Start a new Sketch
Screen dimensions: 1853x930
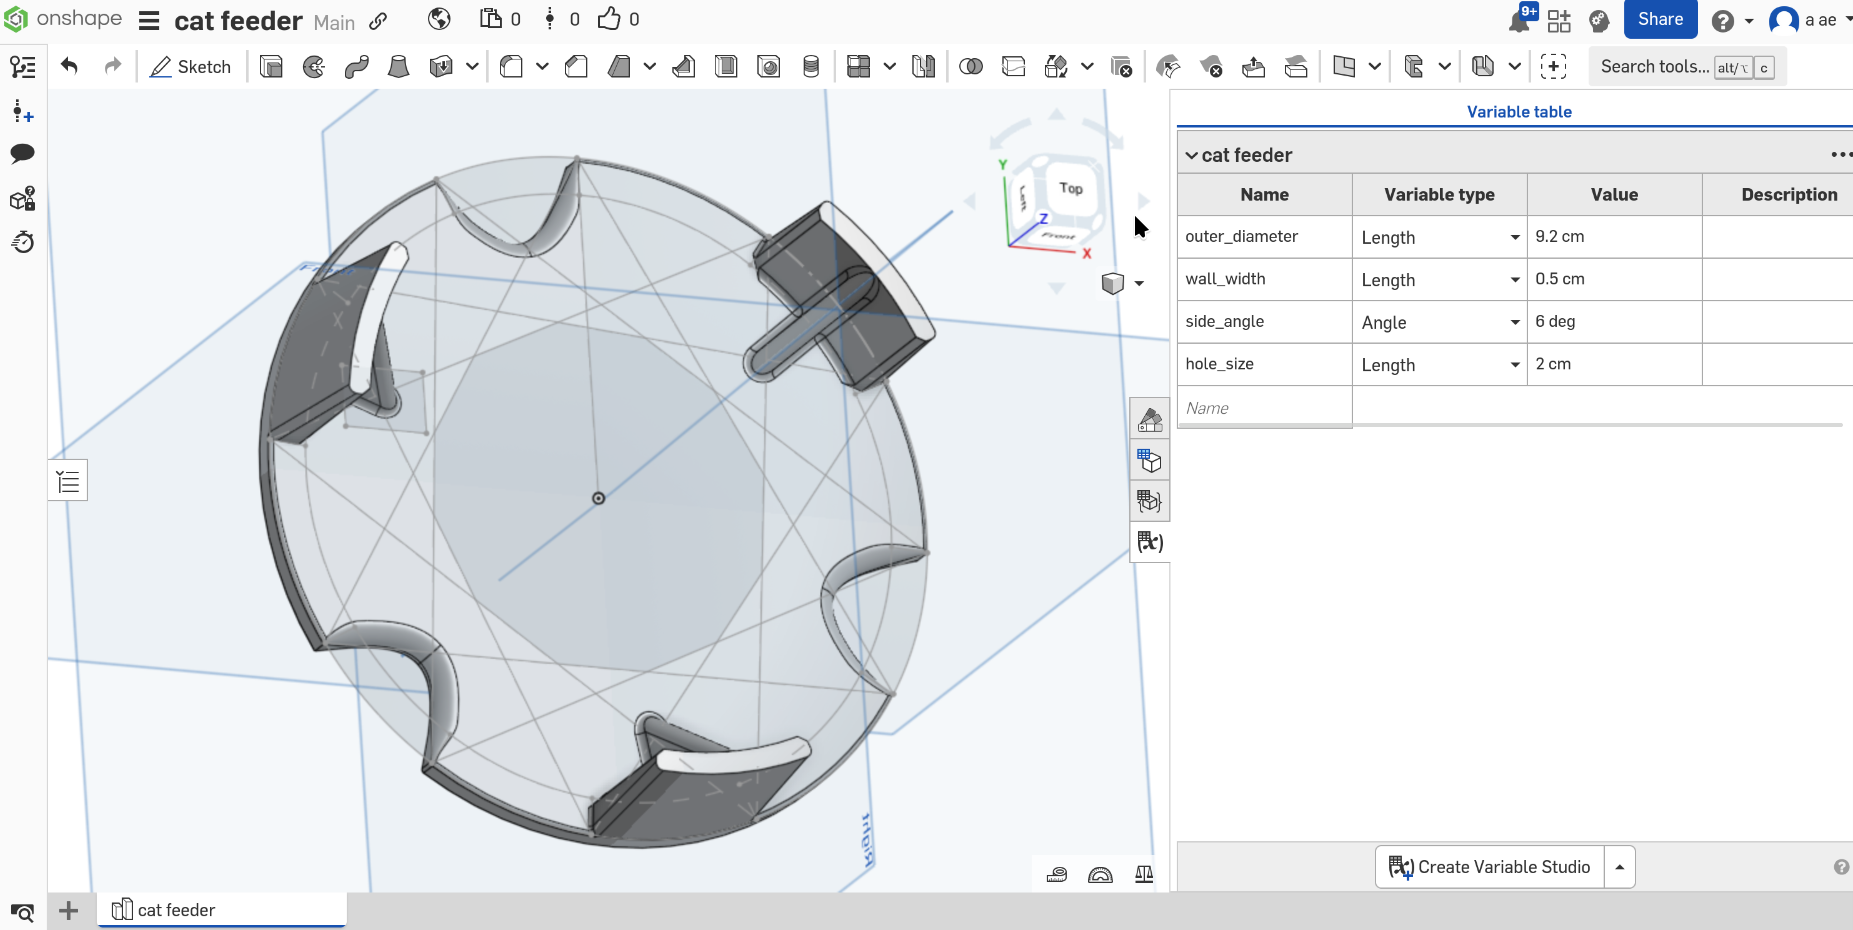(191, 67)
